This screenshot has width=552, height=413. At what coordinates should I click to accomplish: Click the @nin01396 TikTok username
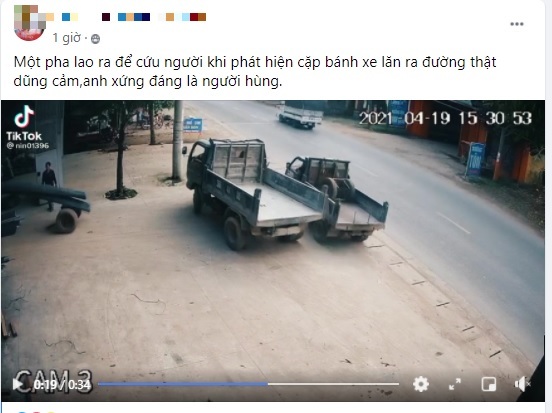28,145
